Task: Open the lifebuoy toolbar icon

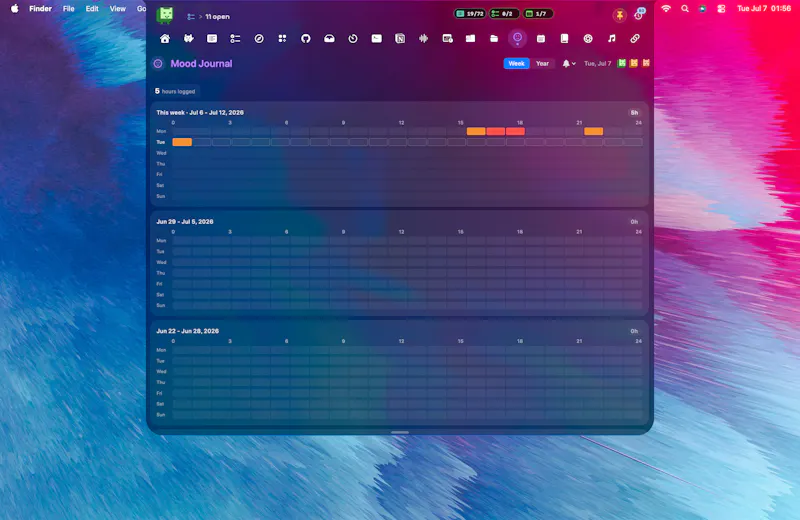Action: point(588,38)
